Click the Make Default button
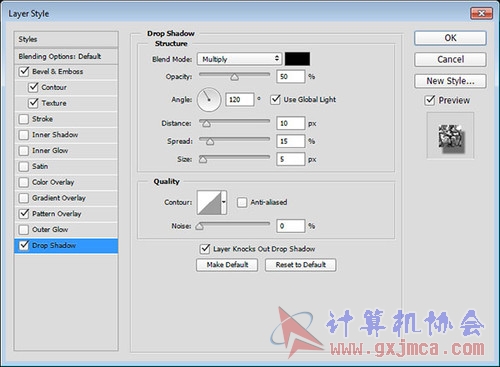The height and width of the screenshot is (367, 500). [227, 265]
